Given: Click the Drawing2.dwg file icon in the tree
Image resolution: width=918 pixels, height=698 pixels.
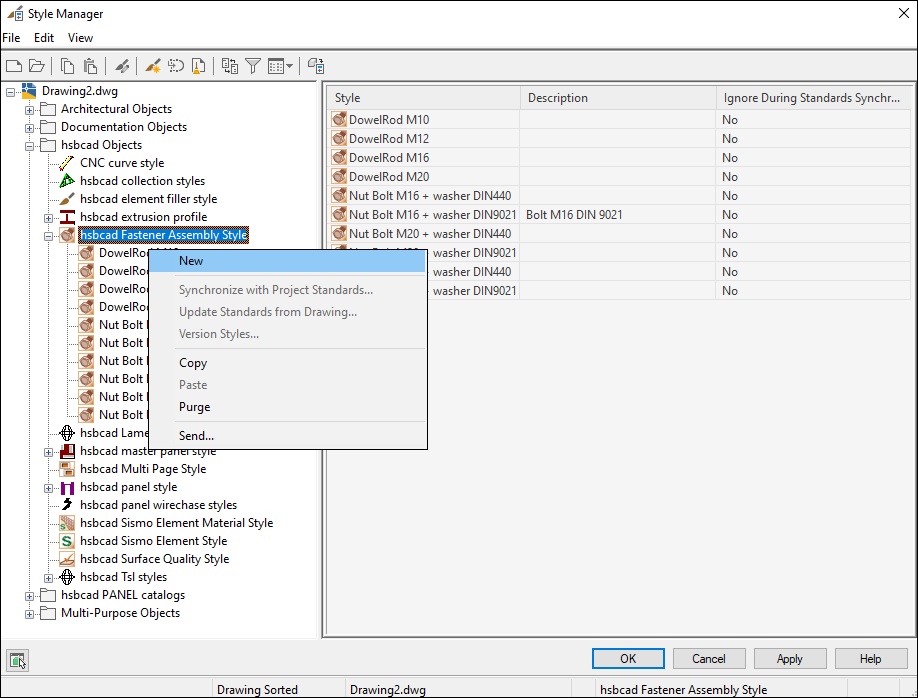Looking at the screenshot, I should (29, 91).
